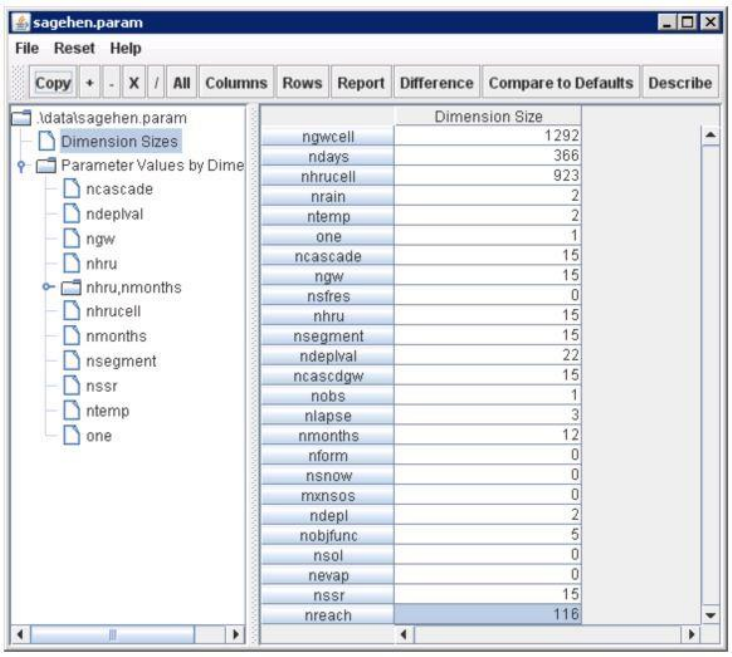Select the nssr tree item
The image size is (732, 657).
[x=102, y=386]
